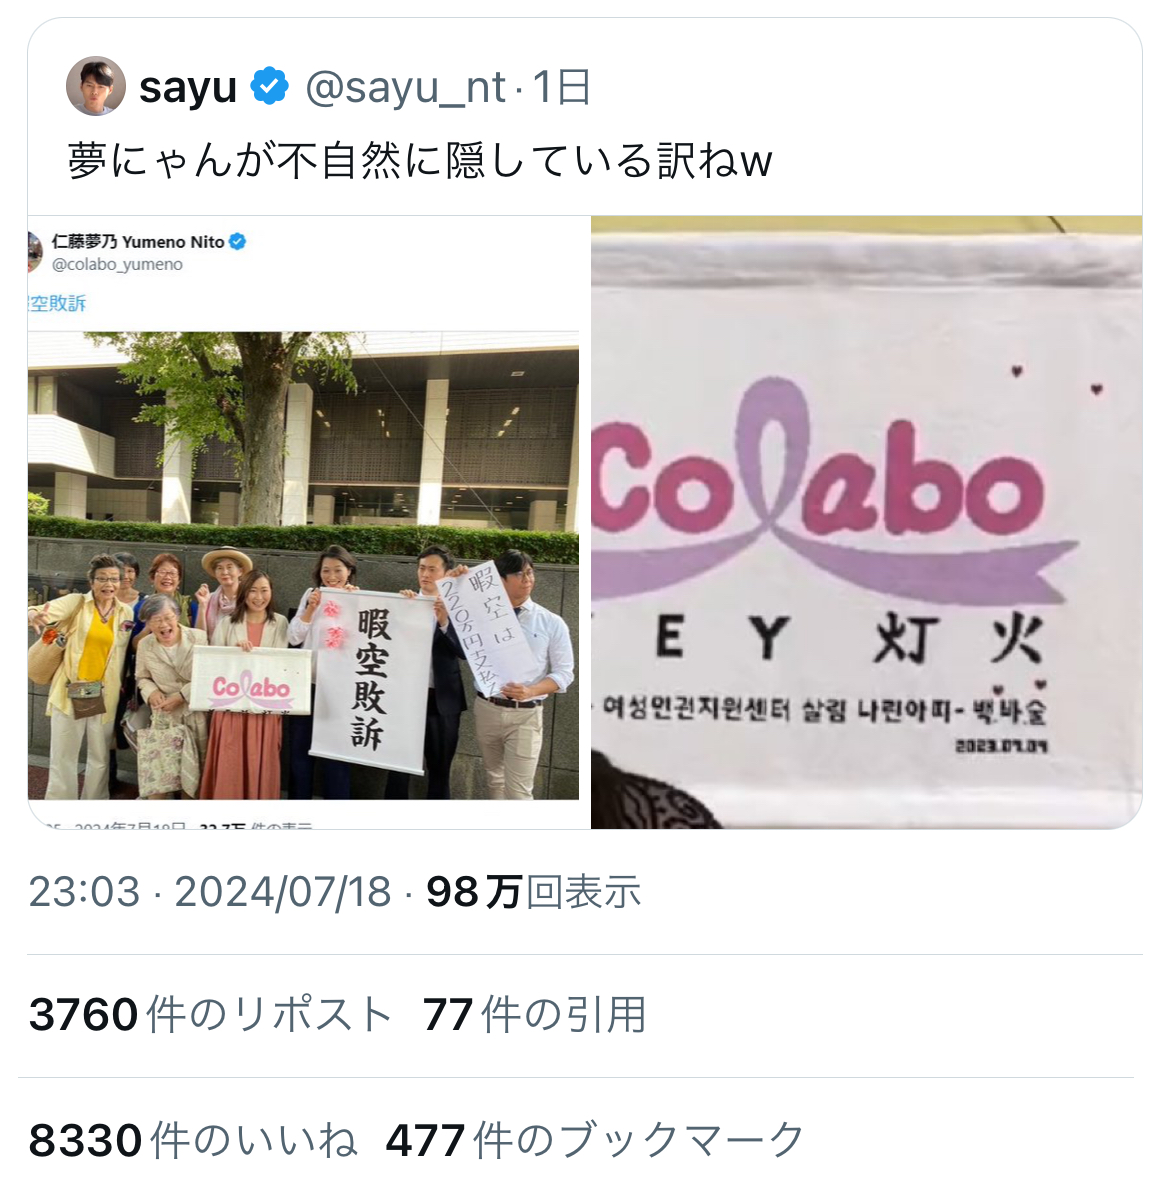Click the 暇空敗訴 hashtag text
This screenshot has height=1197, width=1170.
click(57, 303)
